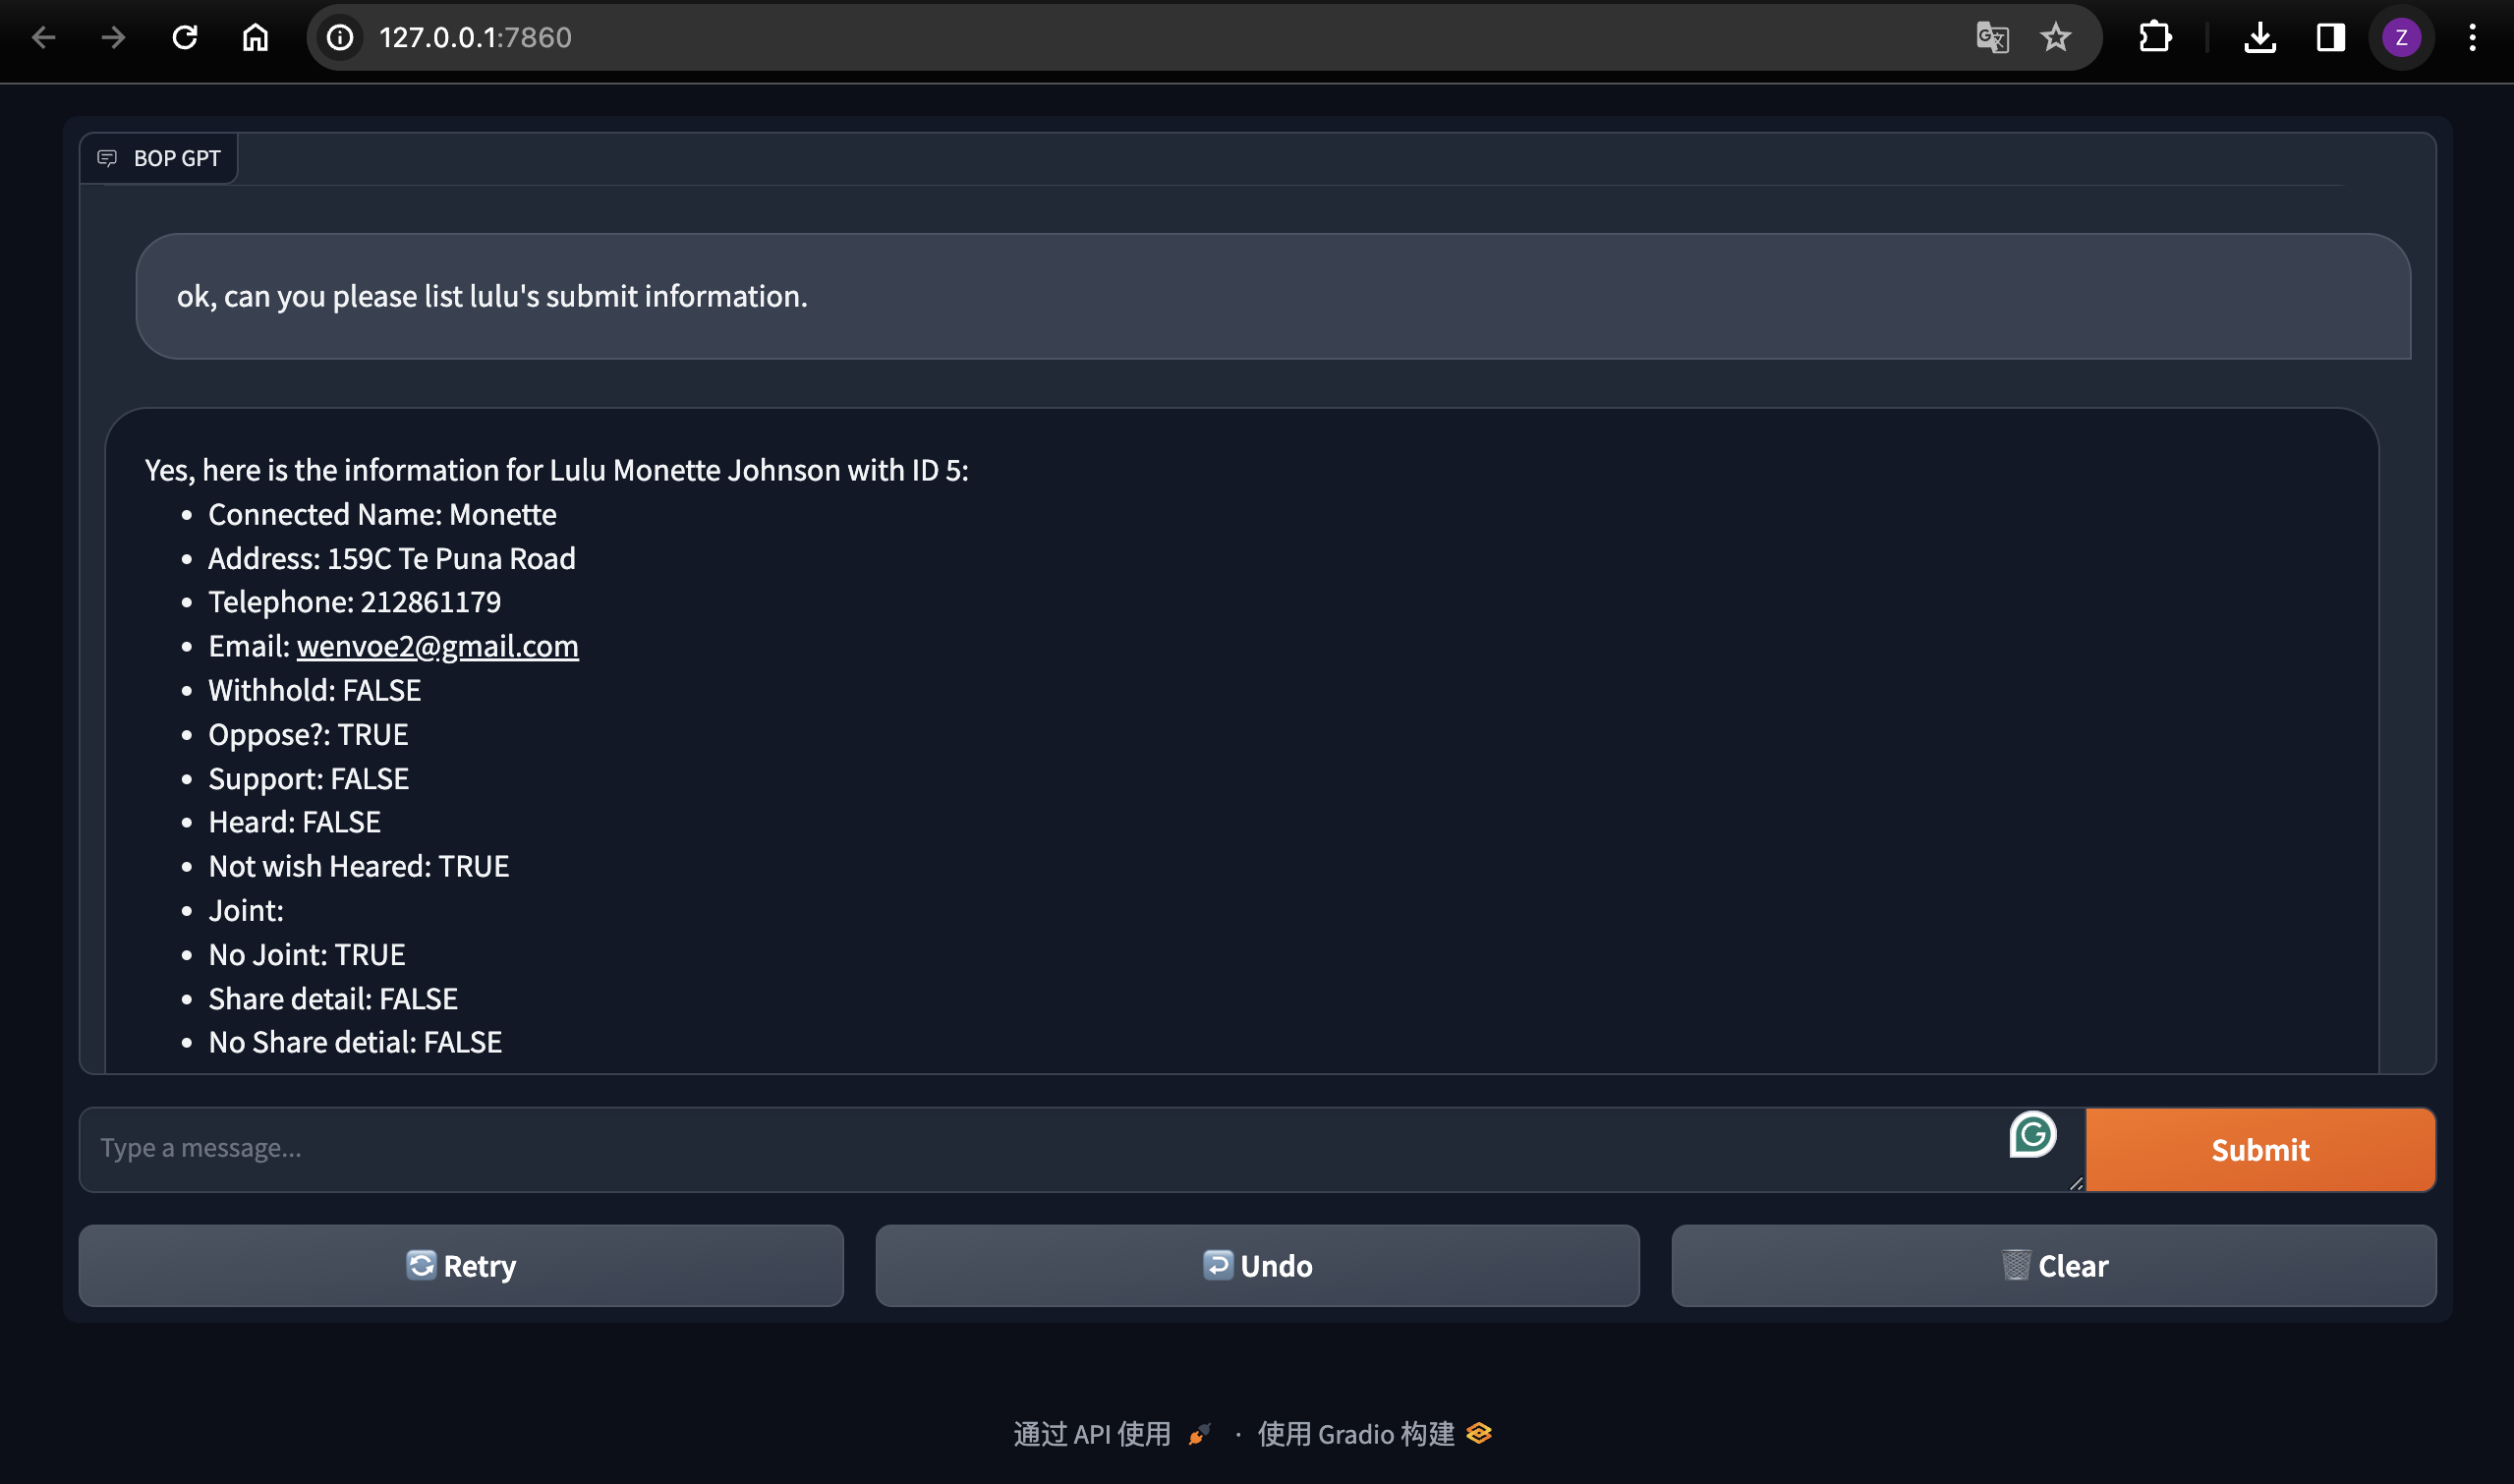Clear the chat with Clear button
Image resolution: width=2514 pixels, height=1484 pixels.
2053,1266
